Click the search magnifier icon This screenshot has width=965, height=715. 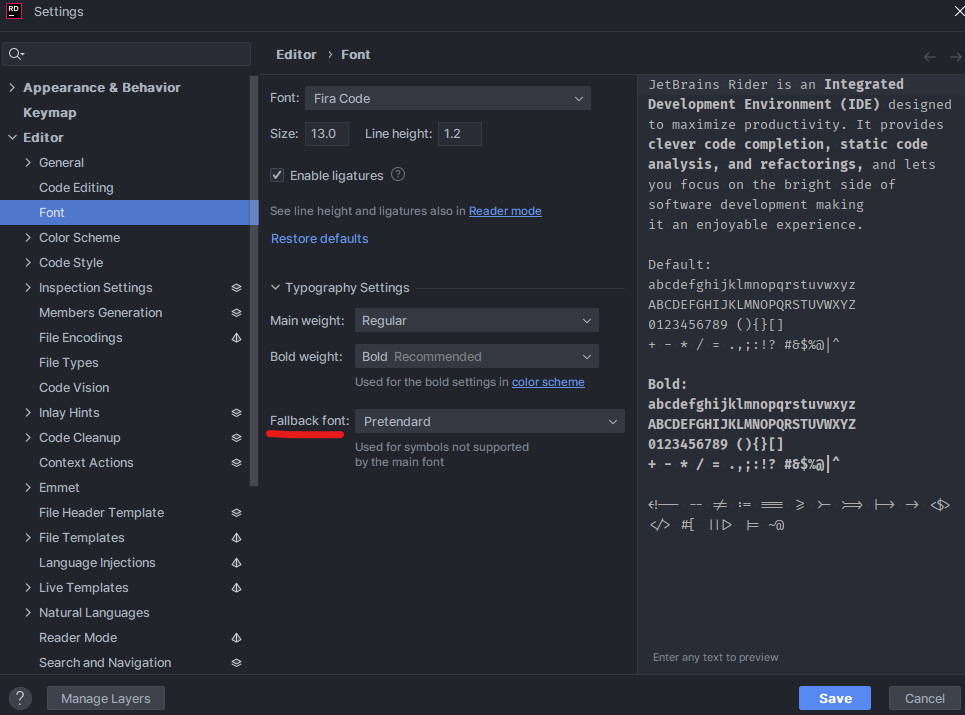click(15, 54)
